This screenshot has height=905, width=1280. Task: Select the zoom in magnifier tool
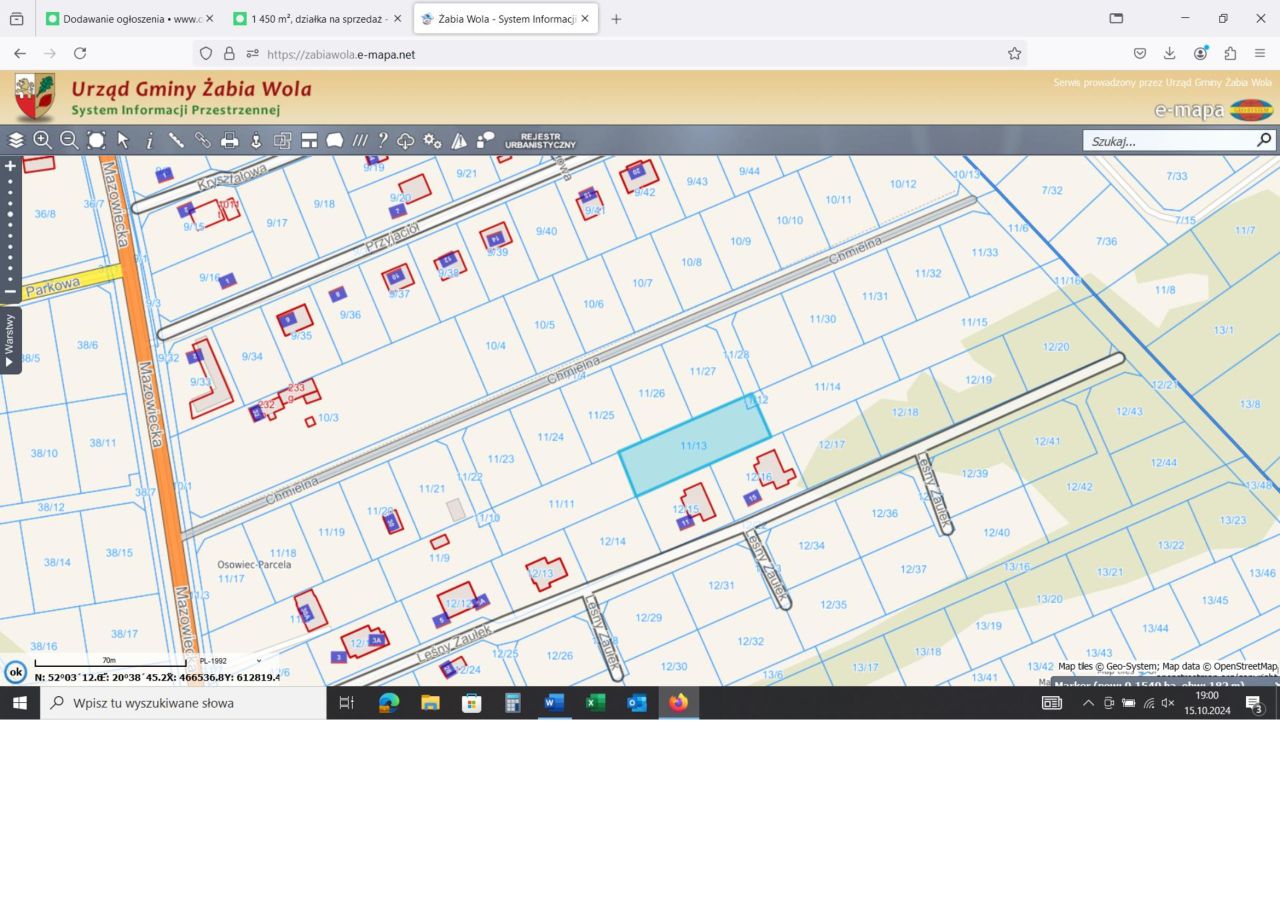pyautogui.click(x=42, y=141)
